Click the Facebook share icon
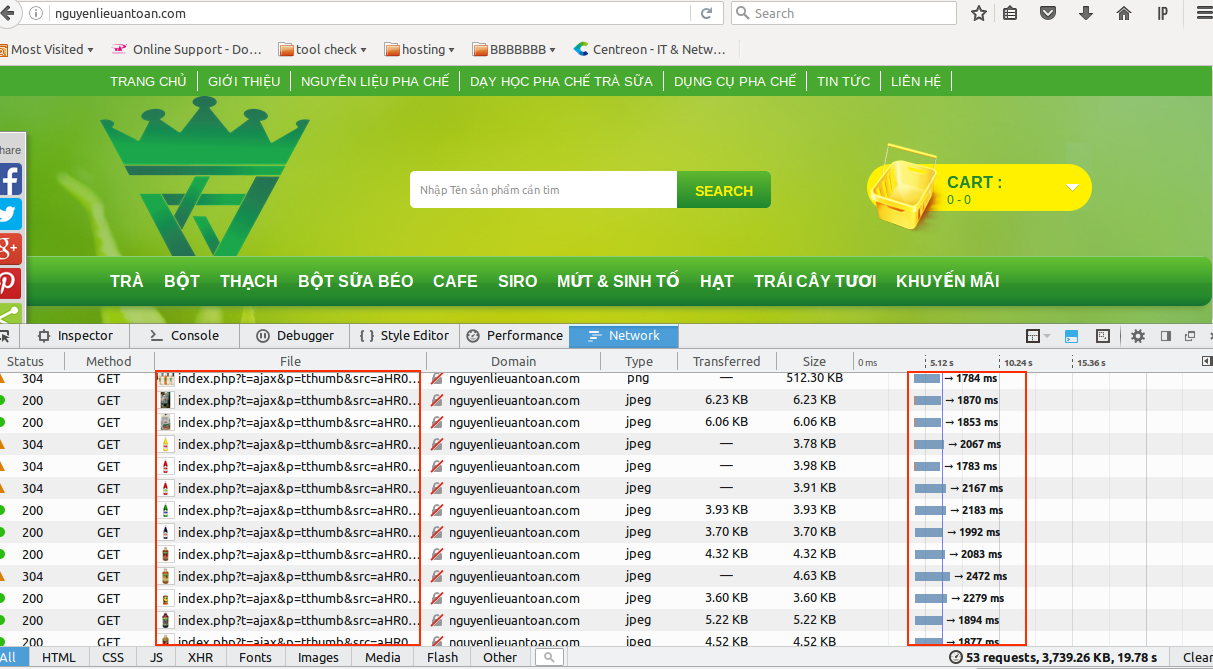This screenshot has height=669, width=1213. 9,180
